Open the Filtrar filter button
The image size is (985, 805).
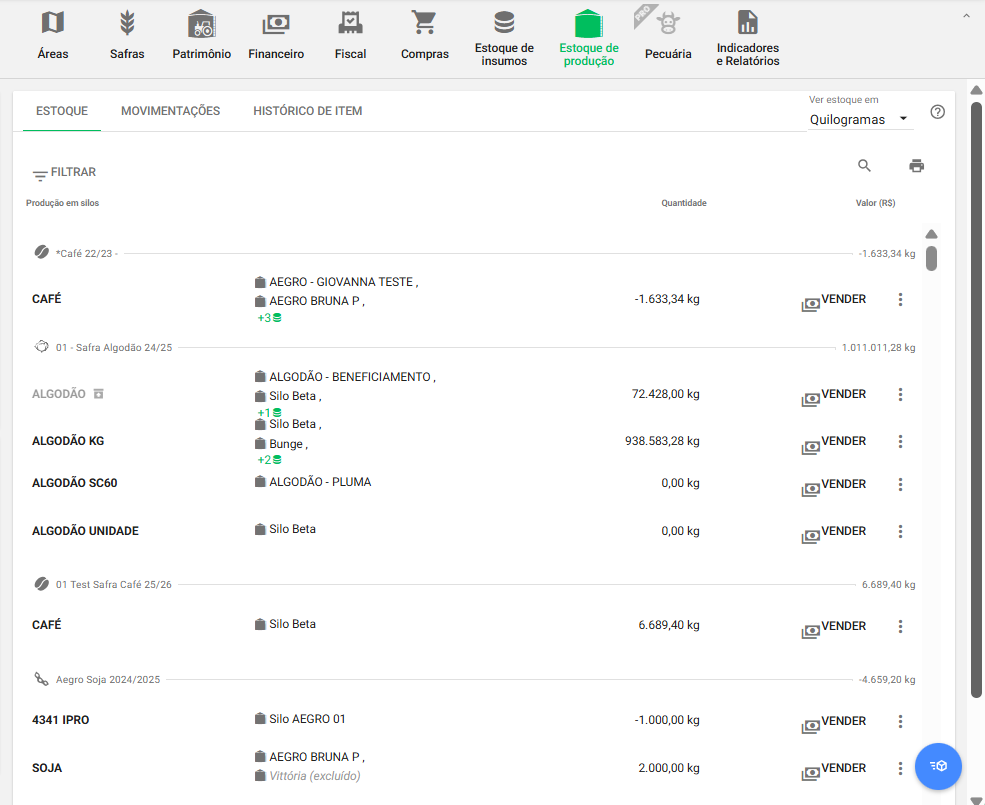[64, 173]
